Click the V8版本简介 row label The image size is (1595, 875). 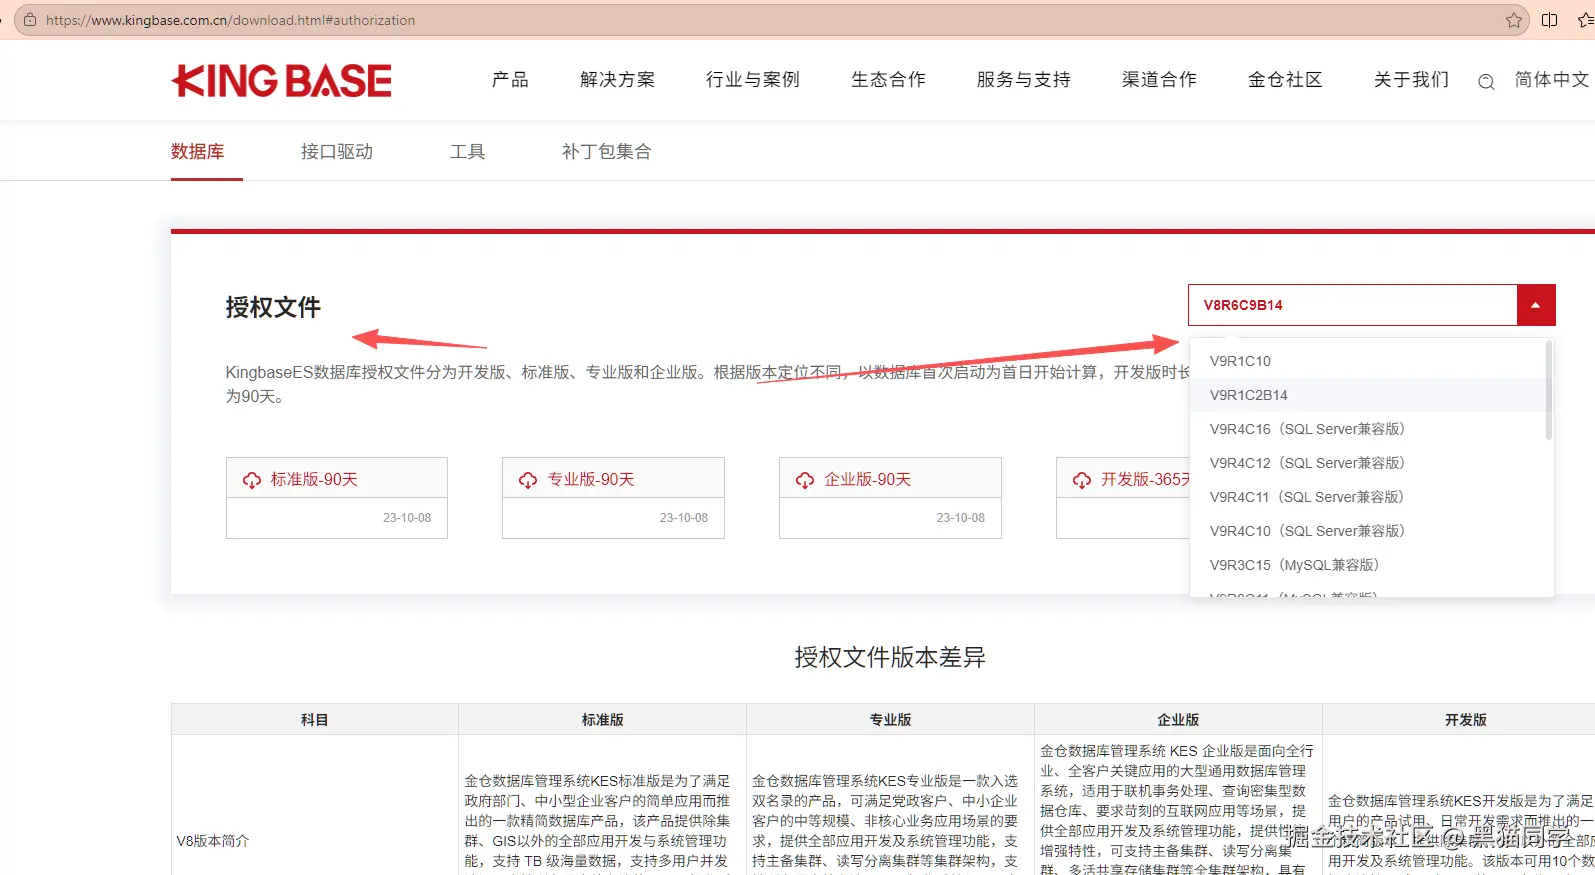point(213,841)
